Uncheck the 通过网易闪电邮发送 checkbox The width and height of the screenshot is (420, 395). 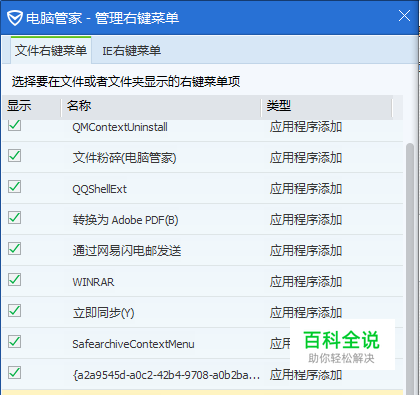click(x=14, y=249)
